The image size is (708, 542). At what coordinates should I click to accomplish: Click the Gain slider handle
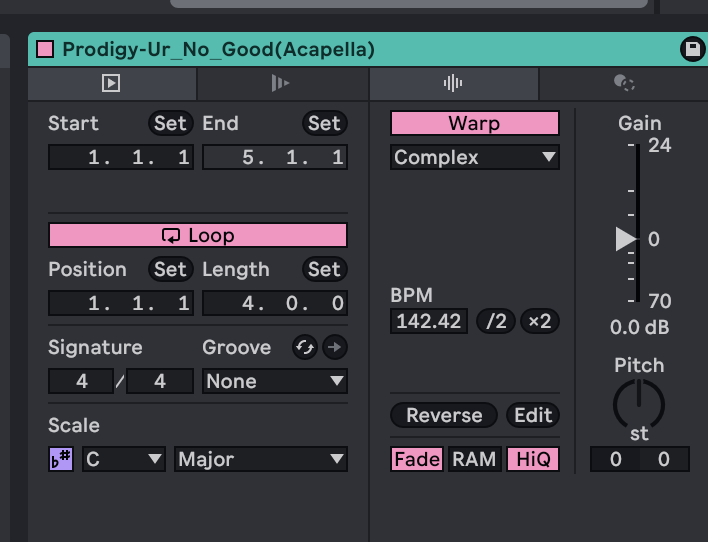coord(626,239)
